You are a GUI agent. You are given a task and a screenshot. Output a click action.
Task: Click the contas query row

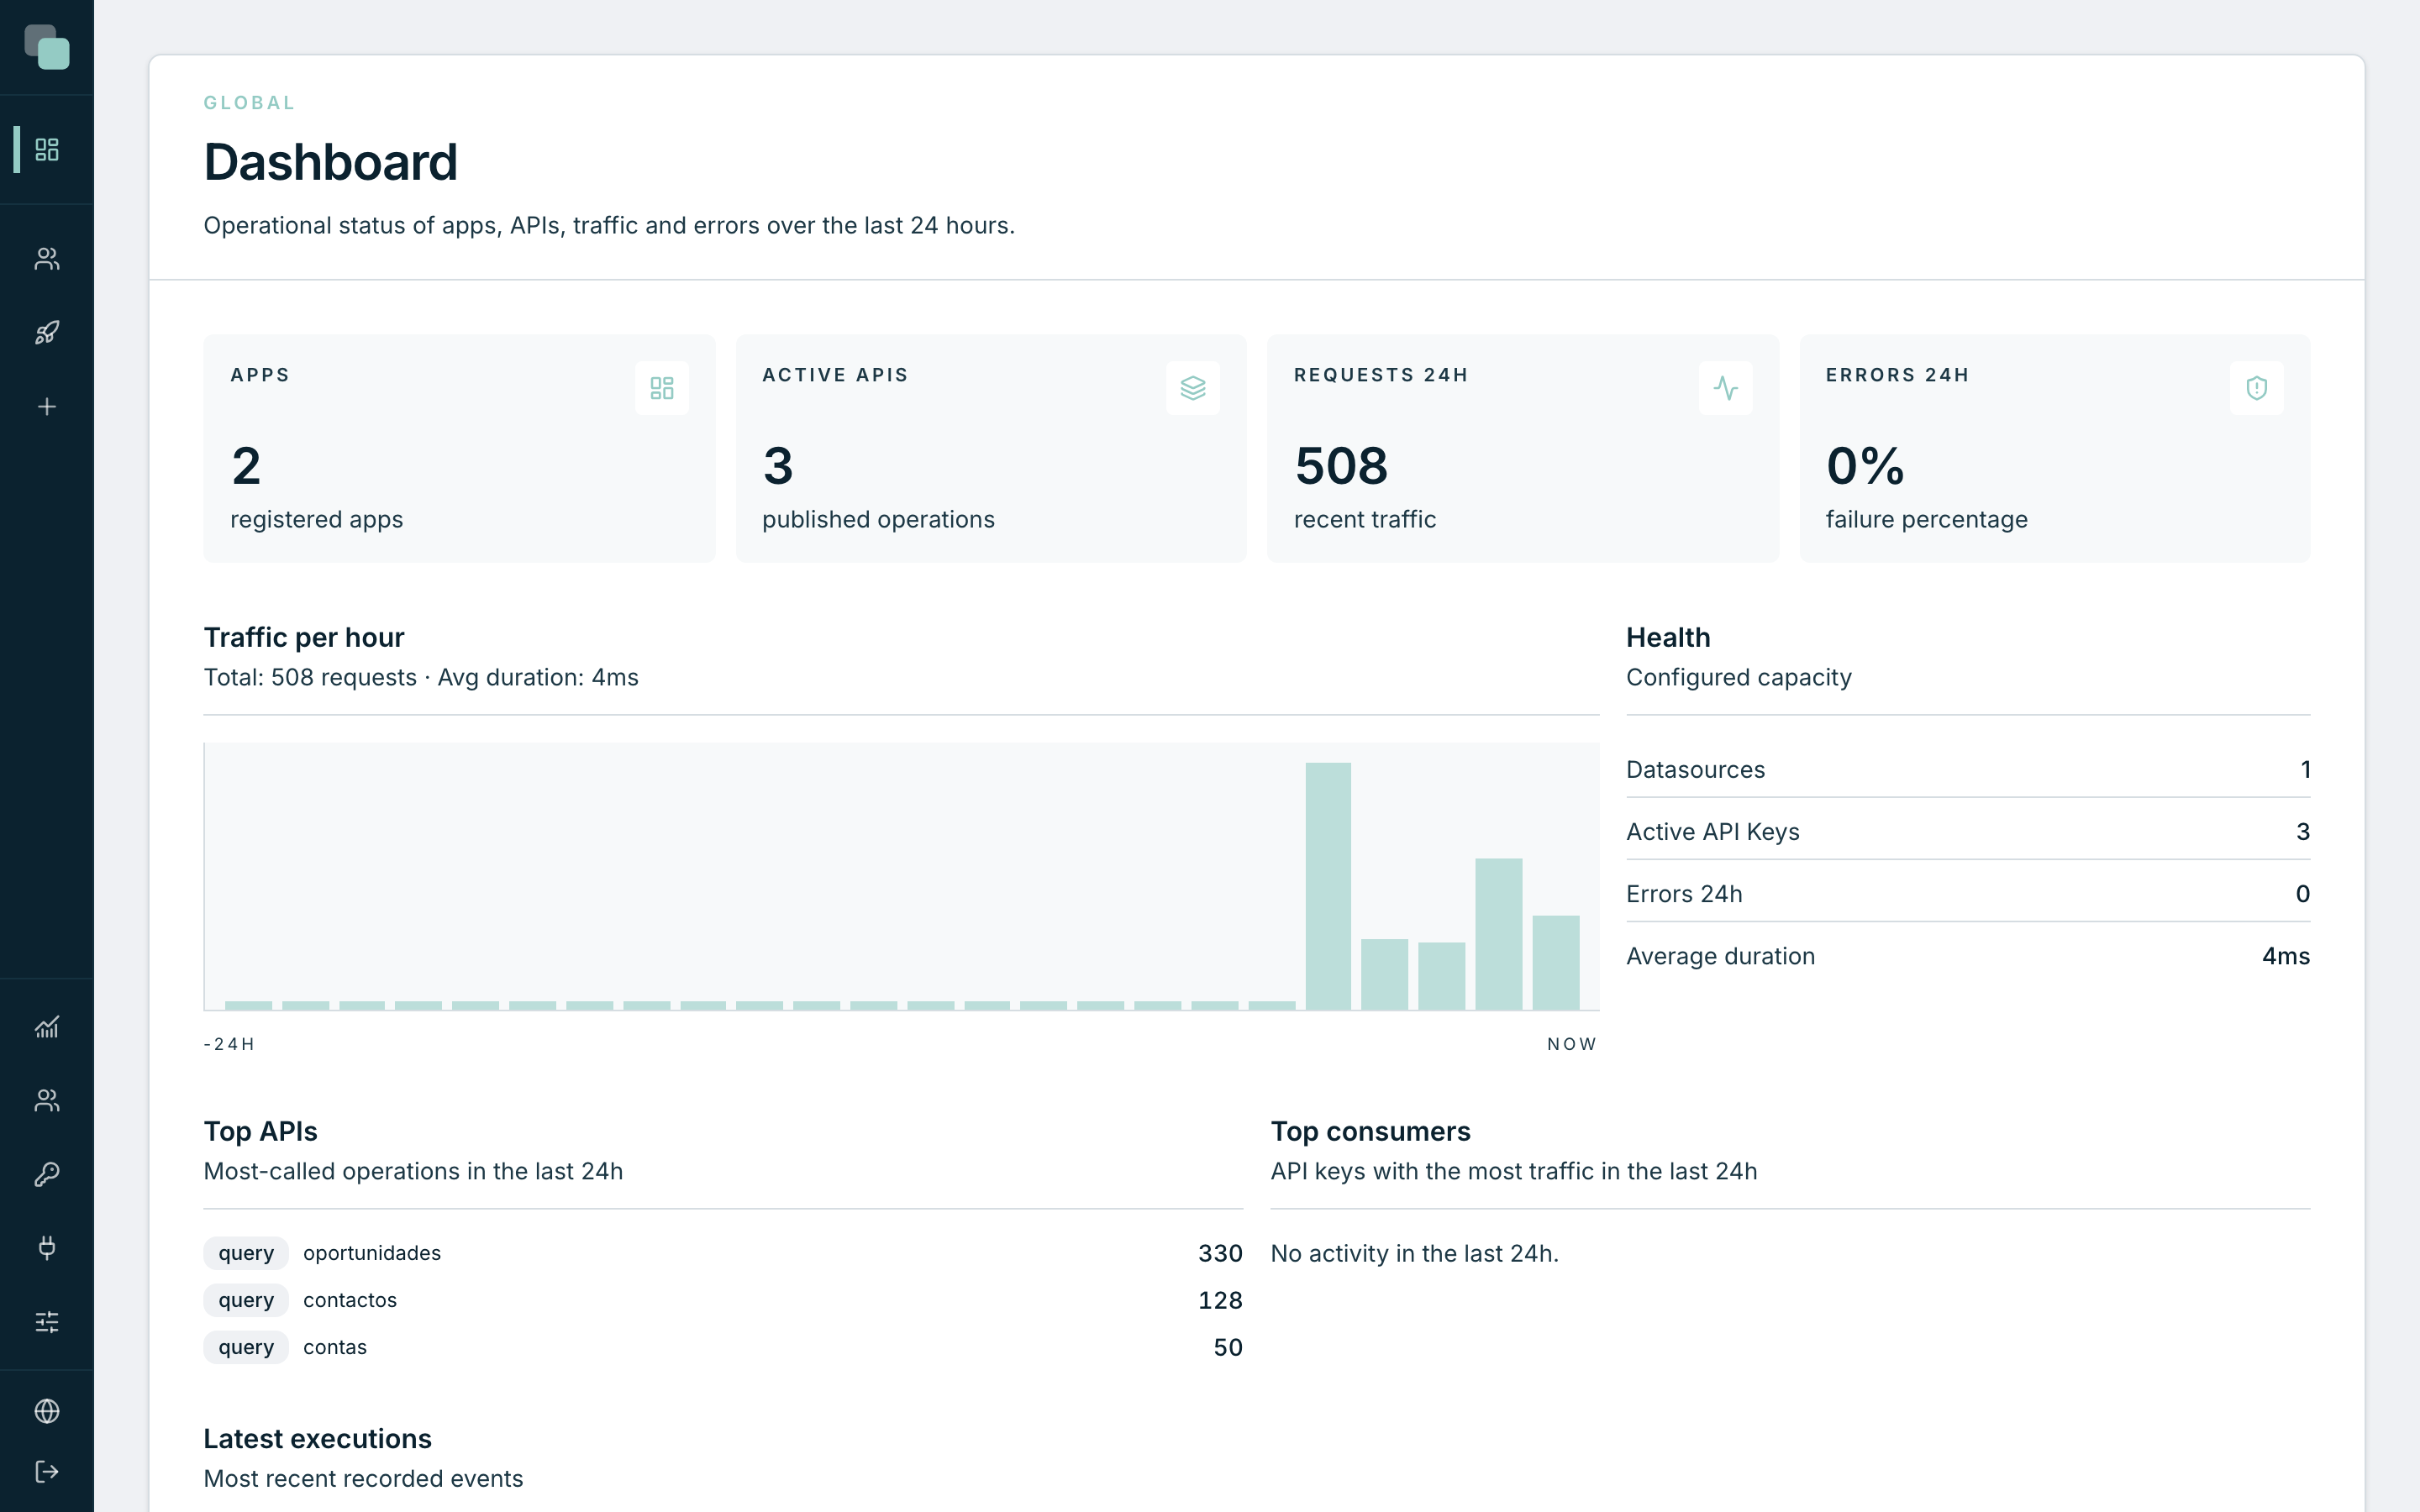[723, 1347]
